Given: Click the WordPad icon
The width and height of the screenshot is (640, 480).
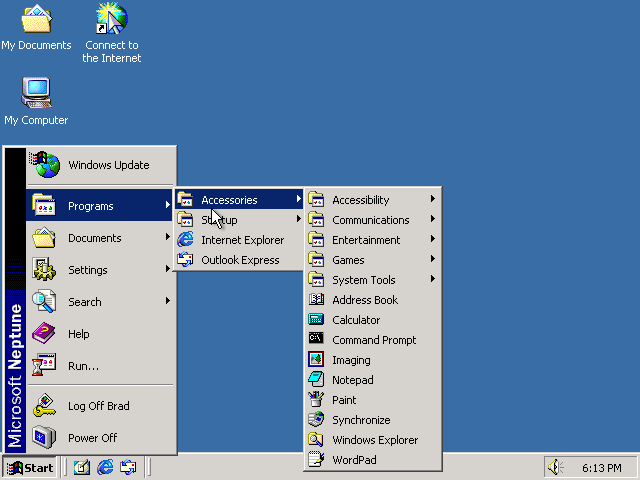Looking at the screenshot, I should [316, 459].
